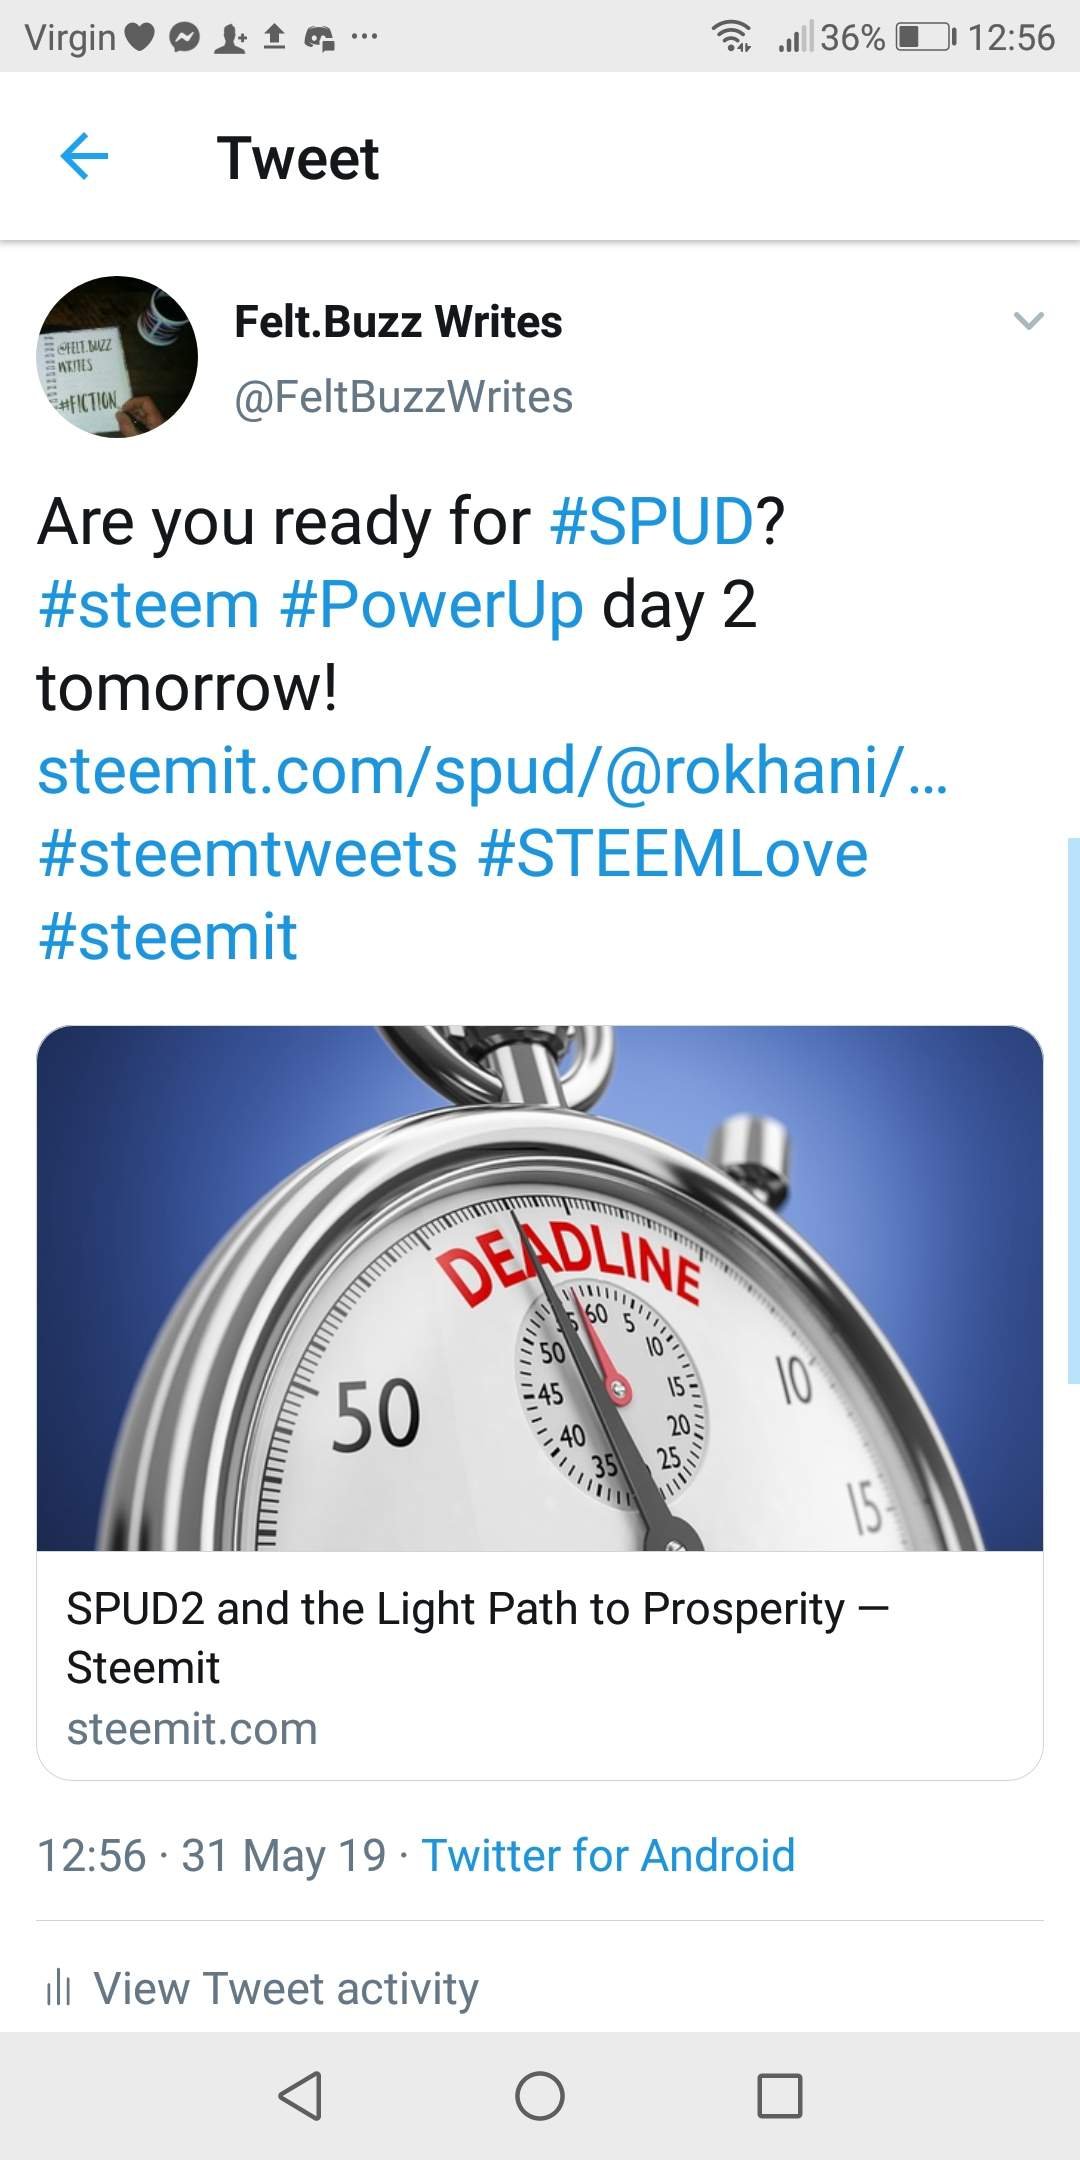Open the Deadline stopwatch card image
1080x2160 pixels.
[540, 1288]
